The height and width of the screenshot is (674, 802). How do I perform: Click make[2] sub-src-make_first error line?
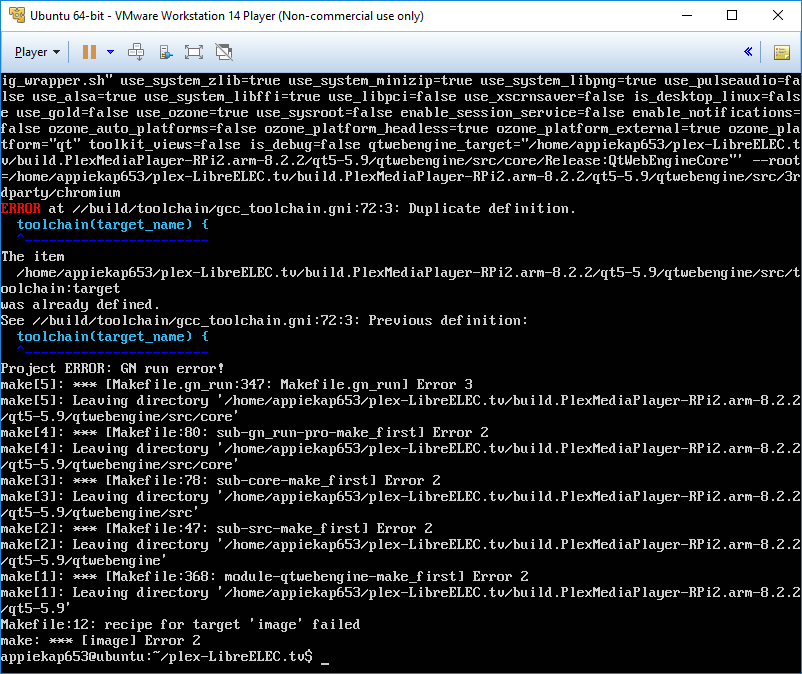[x=217, y=528]
